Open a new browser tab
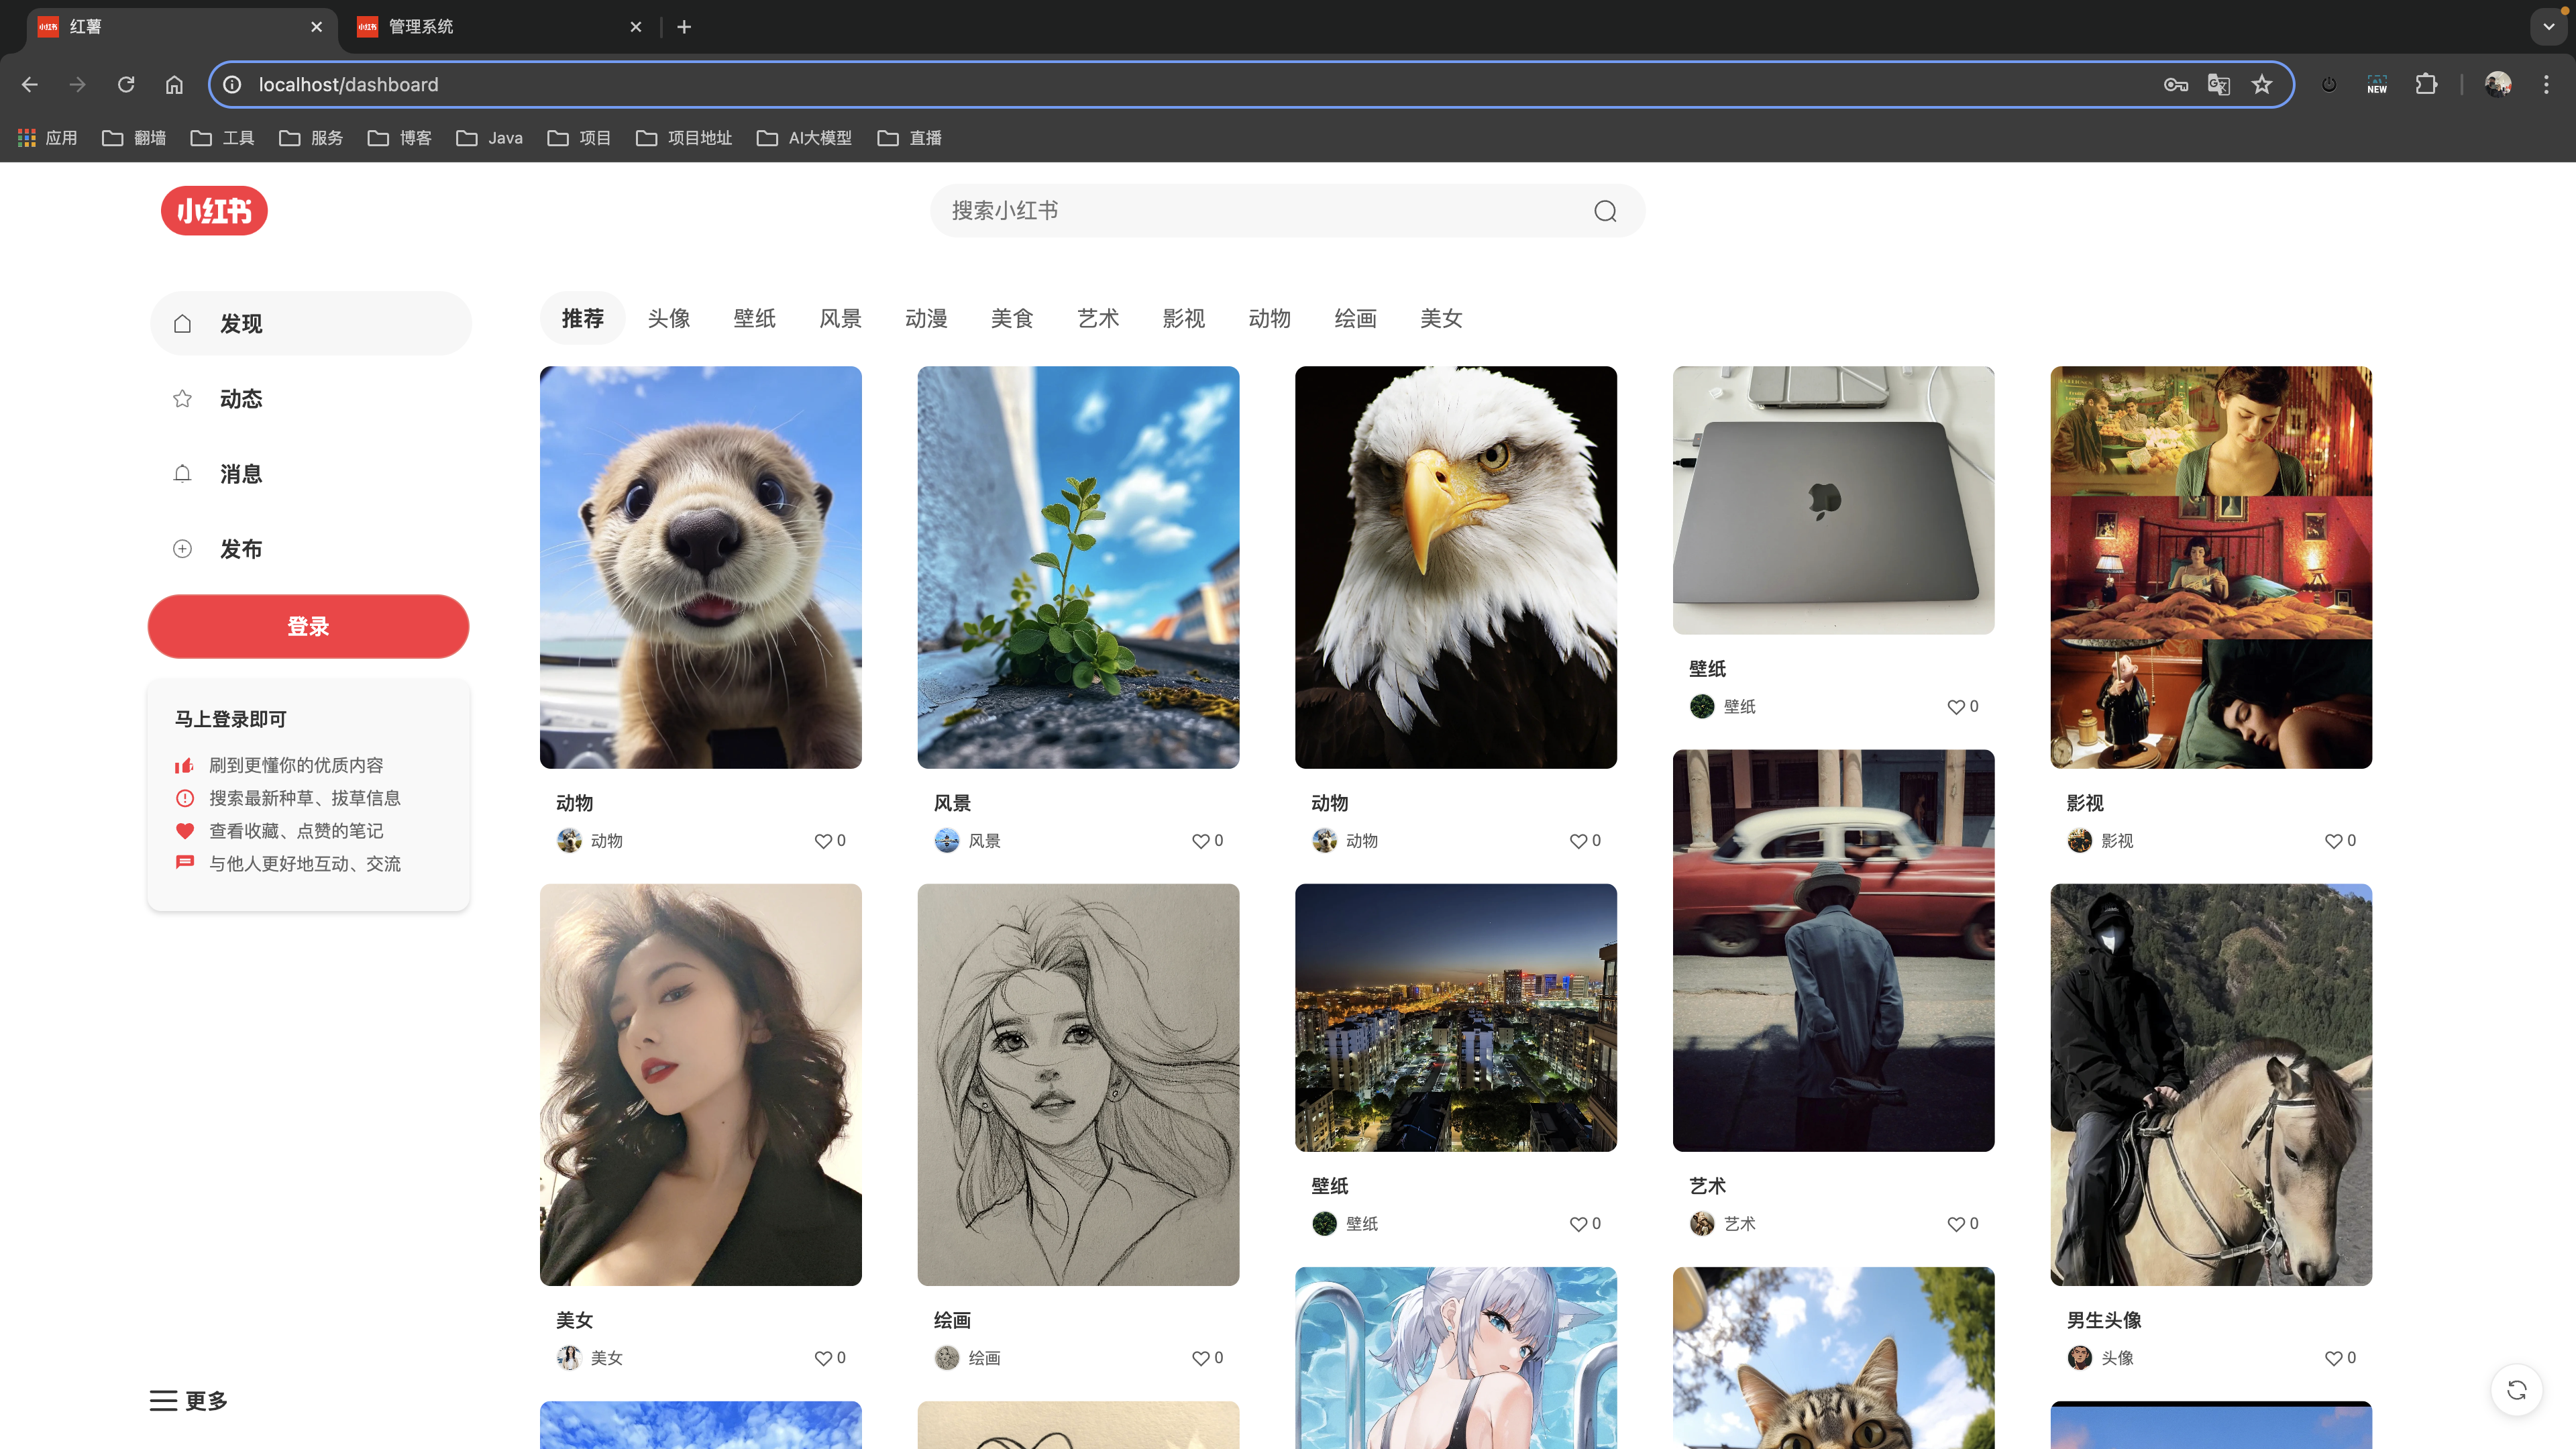Image resolution: width=2576 pixels, height=1449 pixels. (684, 27)
